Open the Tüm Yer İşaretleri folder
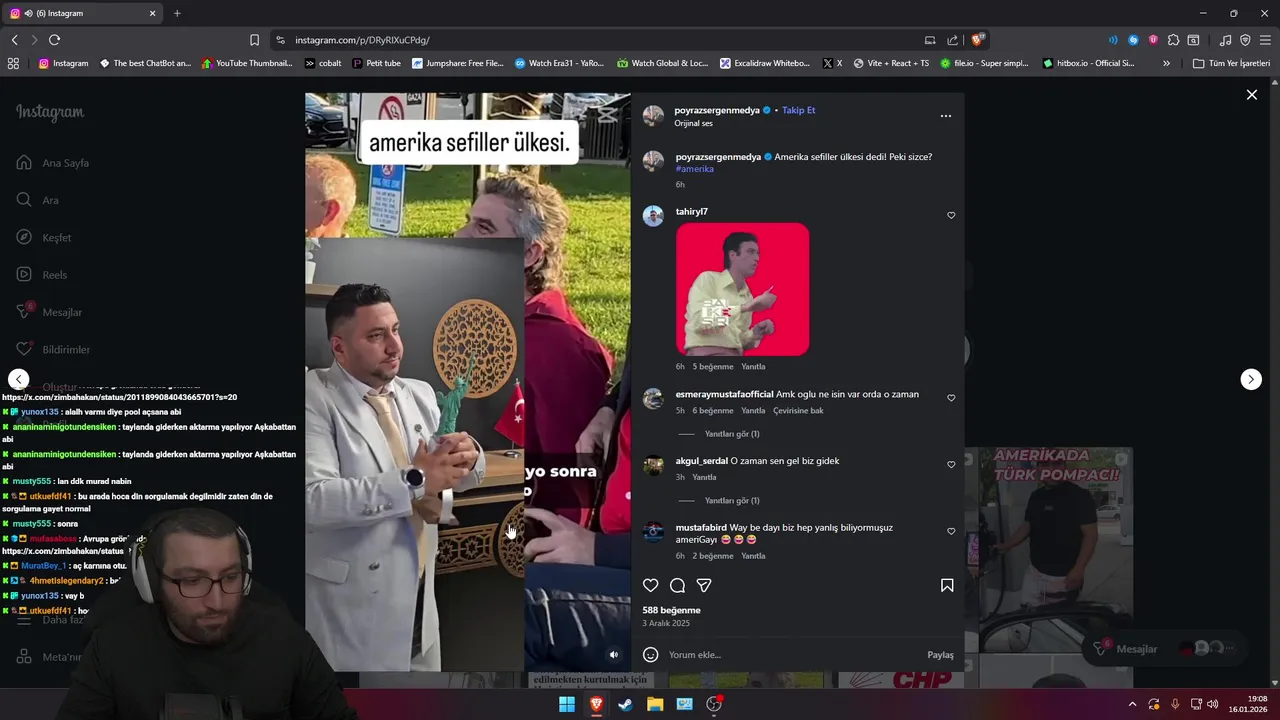 coord(1231,63)
